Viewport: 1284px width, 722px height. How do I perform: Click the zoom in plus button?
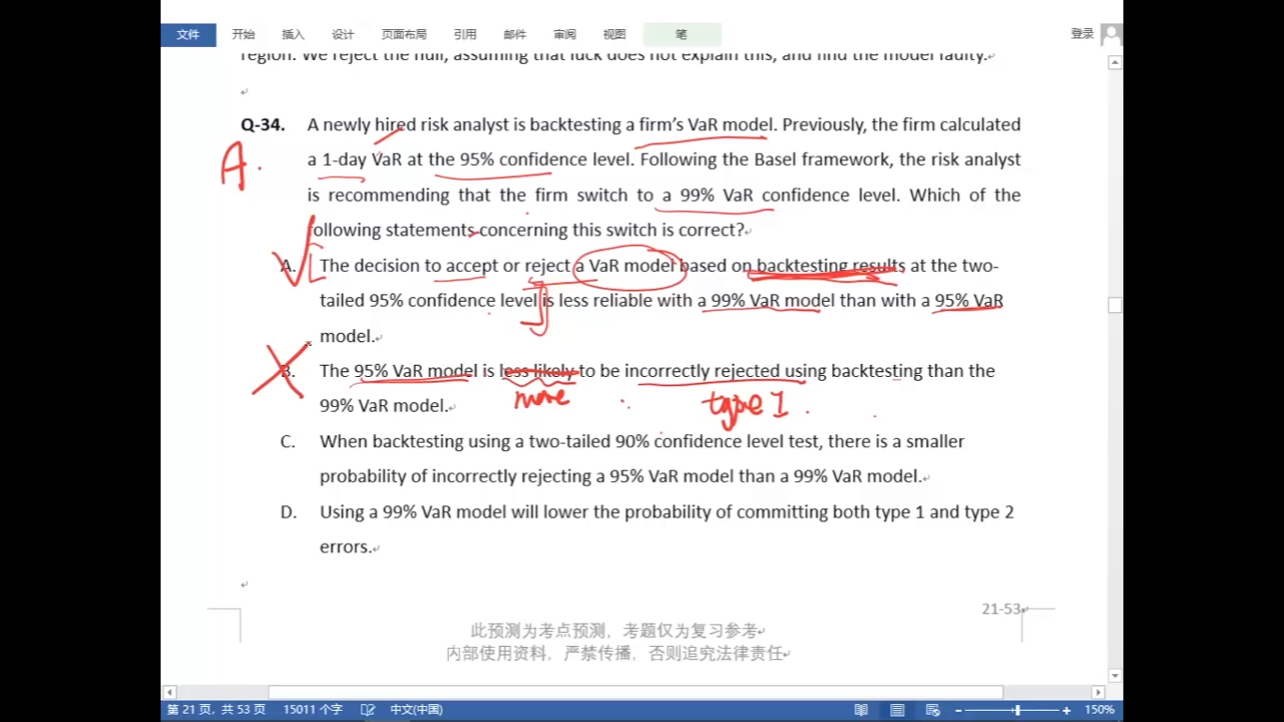1066,710
